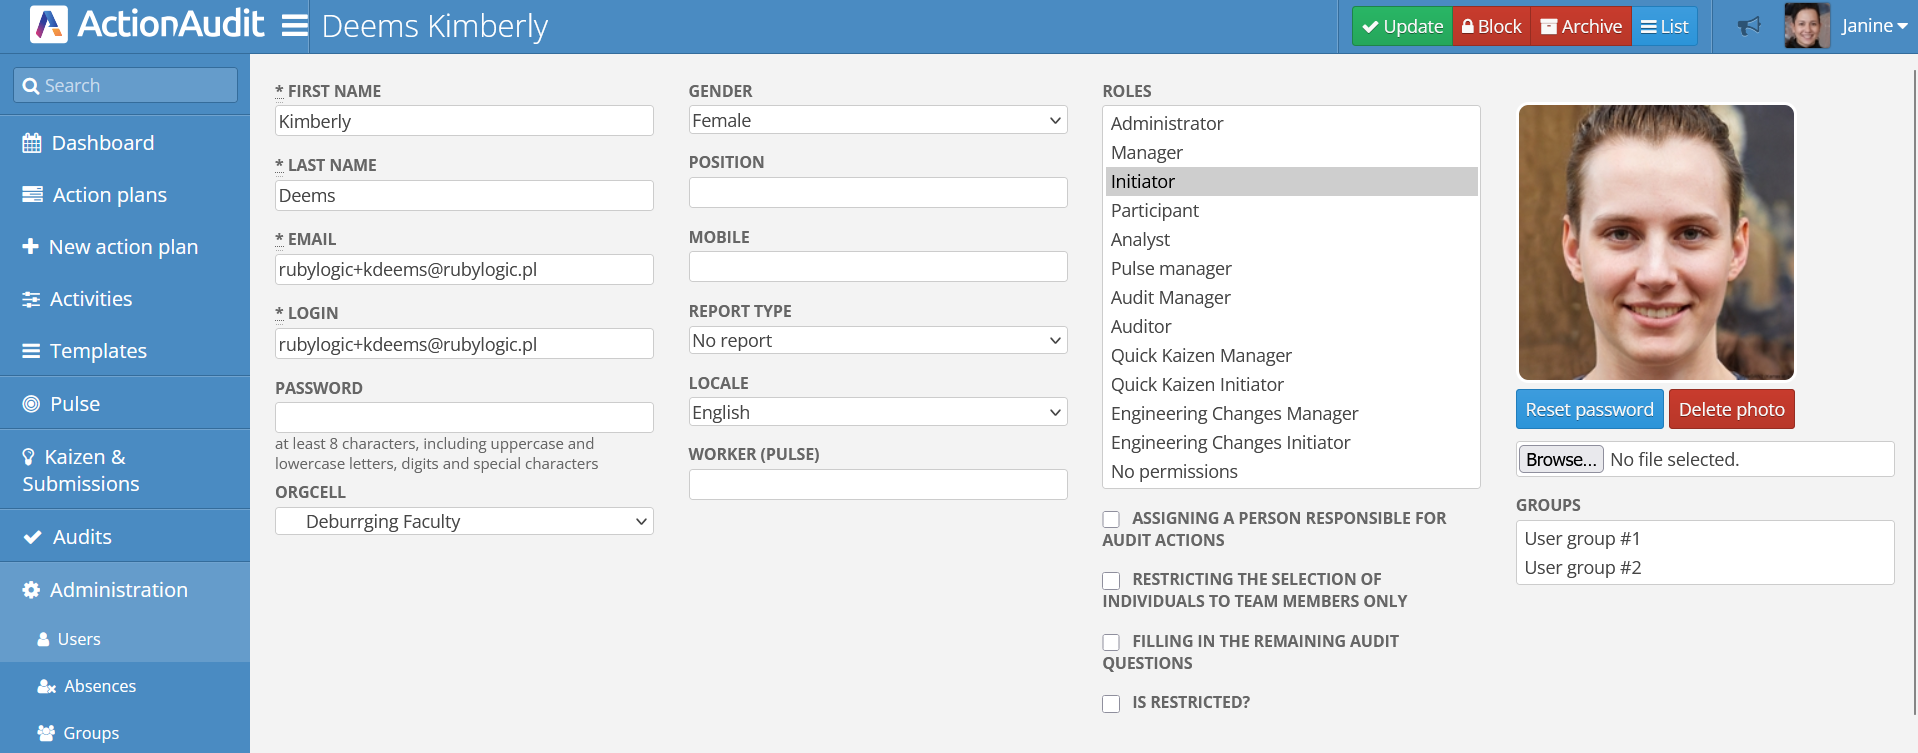Viewport: 1918px width, 753px height.
Task: Open the Audits sidebar item
Action: tap(82, 537)
